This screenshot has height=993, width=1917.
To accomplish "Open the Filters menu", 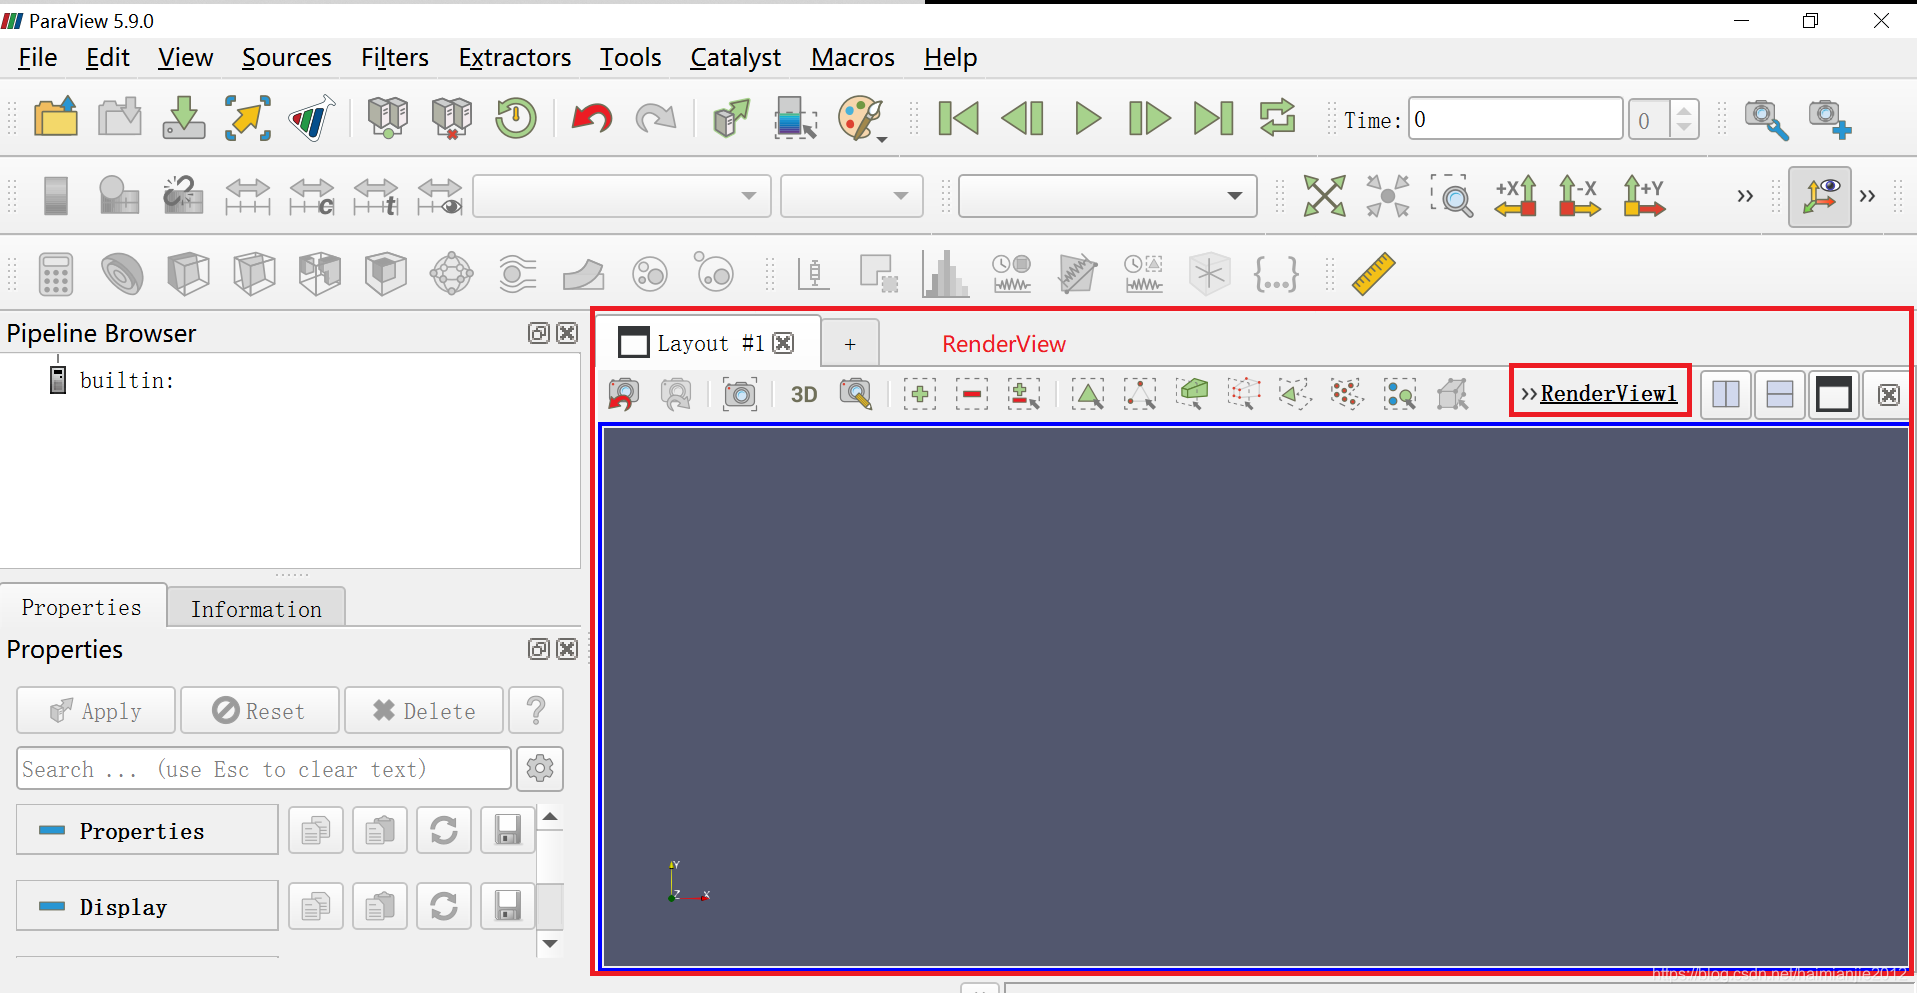I will [x=394, y=57].
